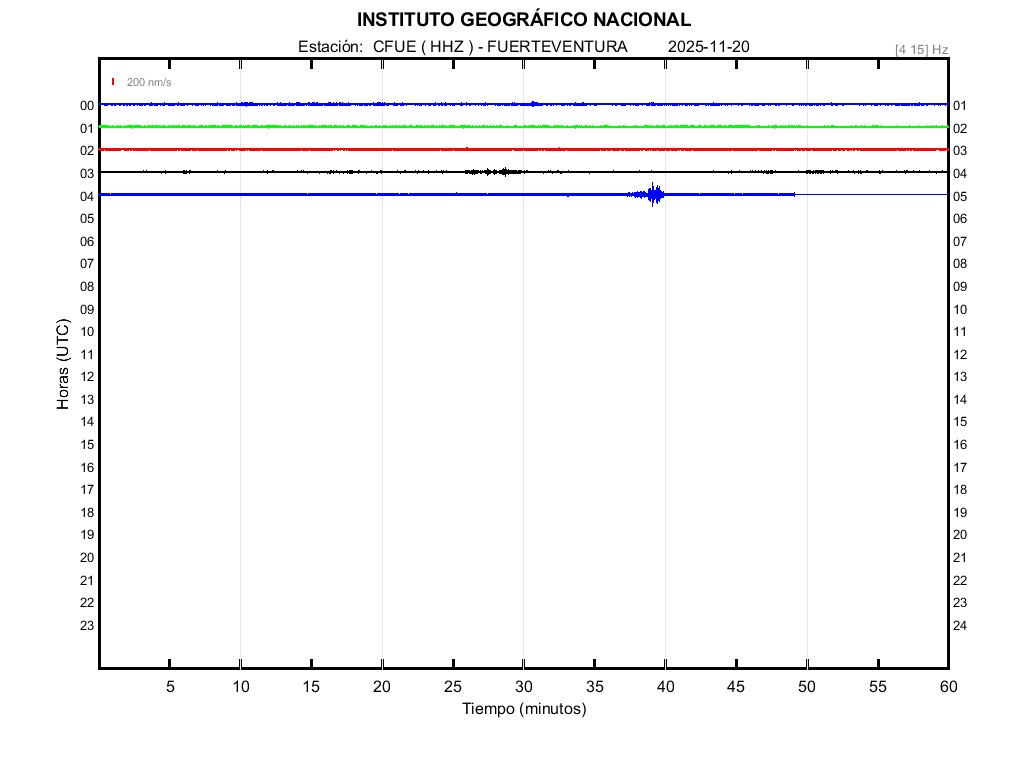Click hour 23 label on left axis
Image resolution: width=1024 pixels, height=768 pixels.
87,626
